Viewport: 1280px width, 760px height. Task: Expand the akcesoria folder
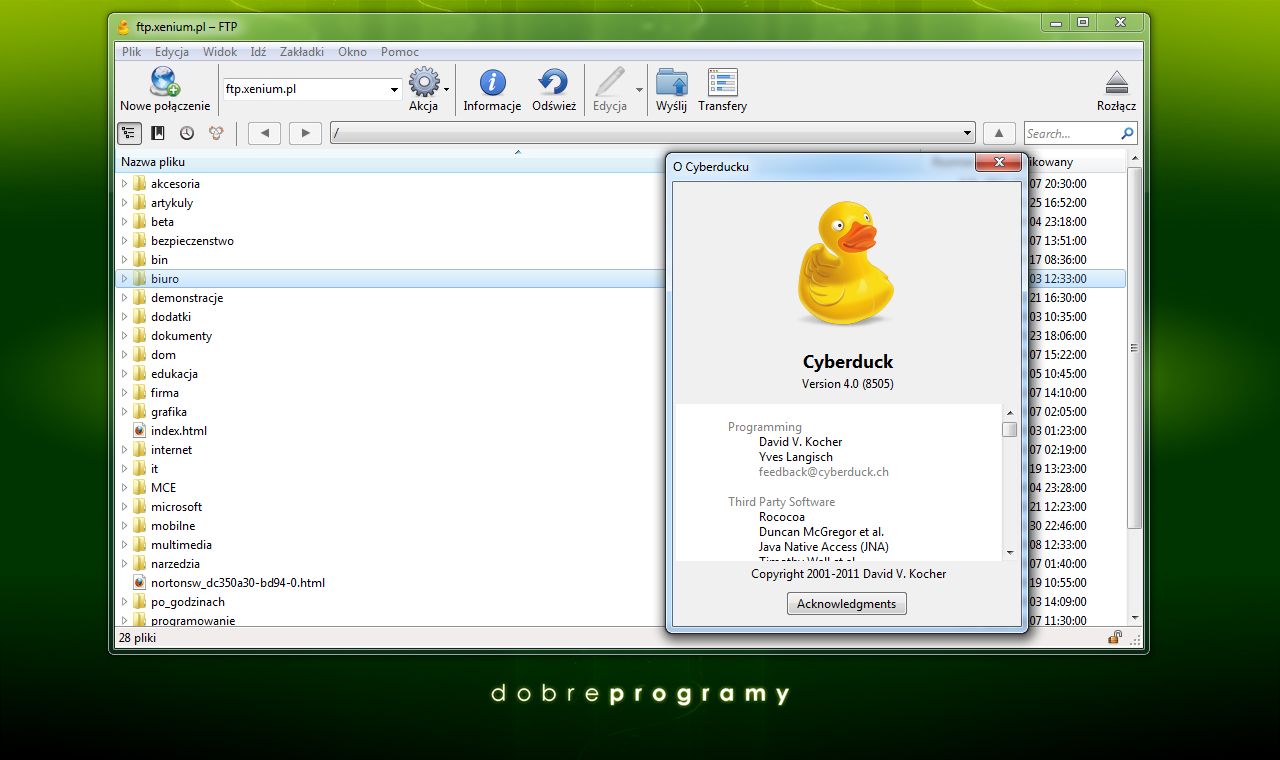click(x=125, y=184)
